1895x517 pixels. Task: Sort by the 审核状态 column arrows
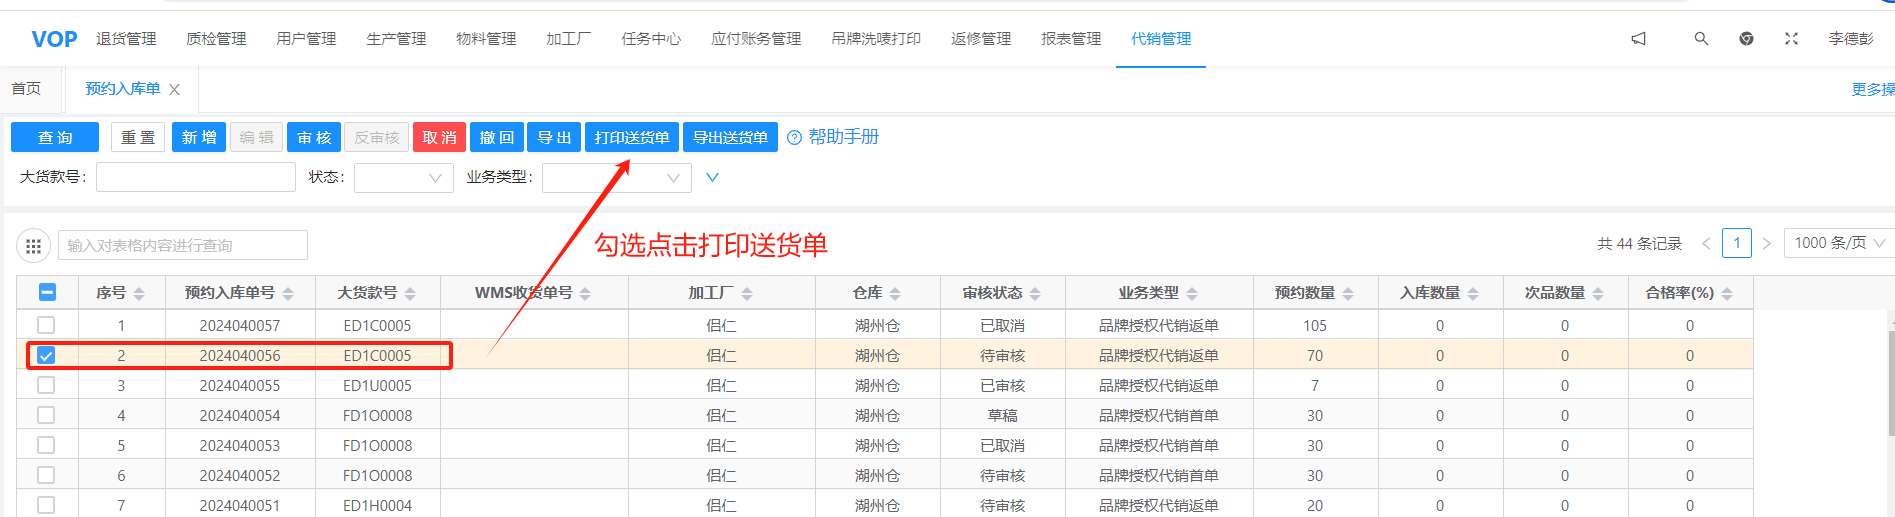pyautogui.click(x=1035, y=294)
